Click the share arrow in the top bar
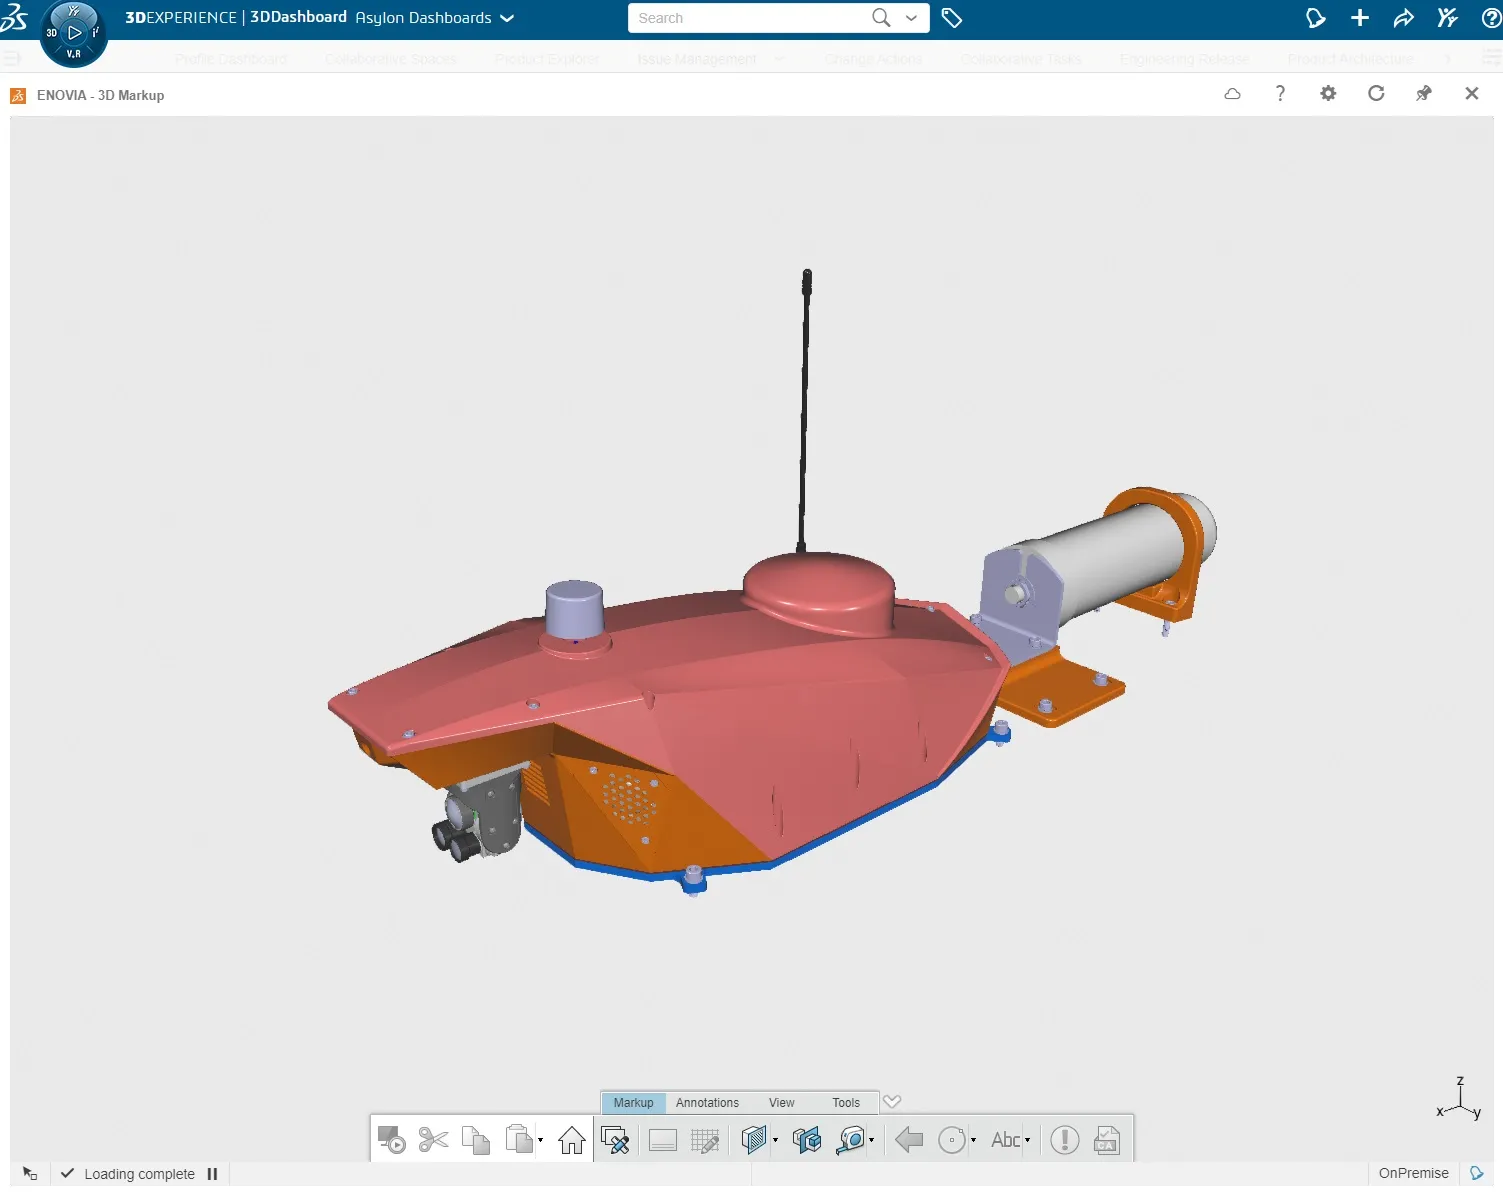 tap(1403, 17)
